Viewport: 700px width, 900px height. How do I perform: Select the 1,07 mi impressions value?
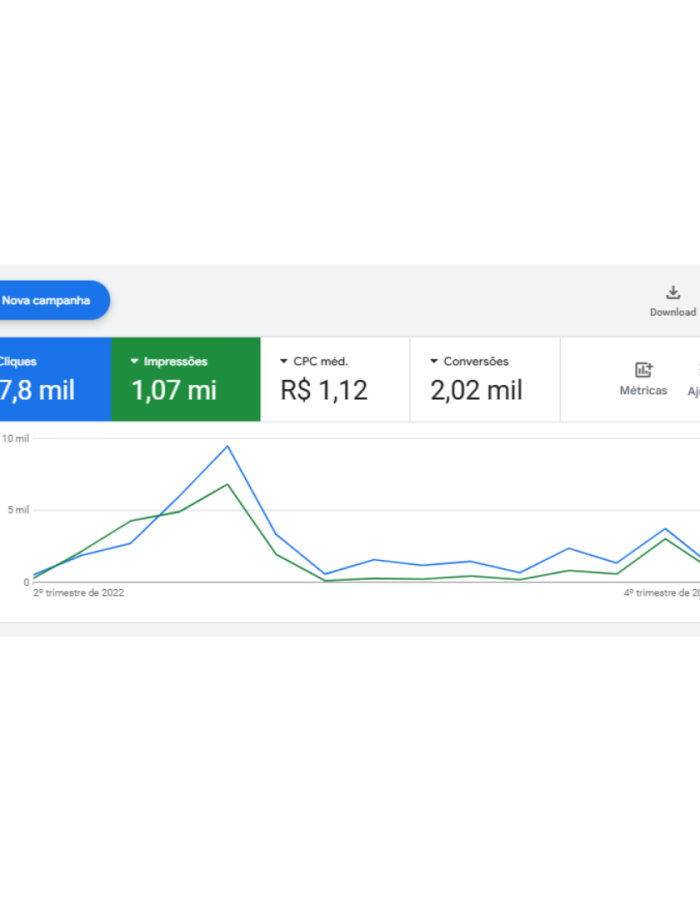point(174,390)
